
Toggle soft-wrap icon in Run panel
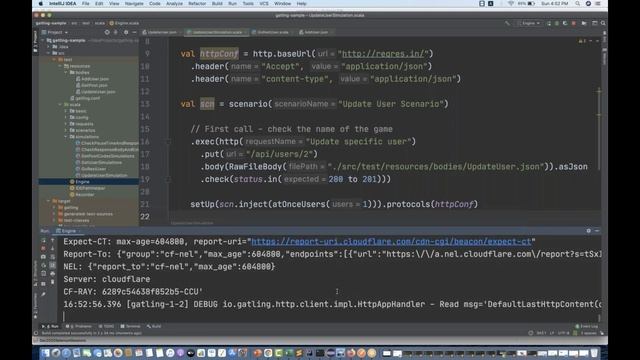tap(53, 257)
